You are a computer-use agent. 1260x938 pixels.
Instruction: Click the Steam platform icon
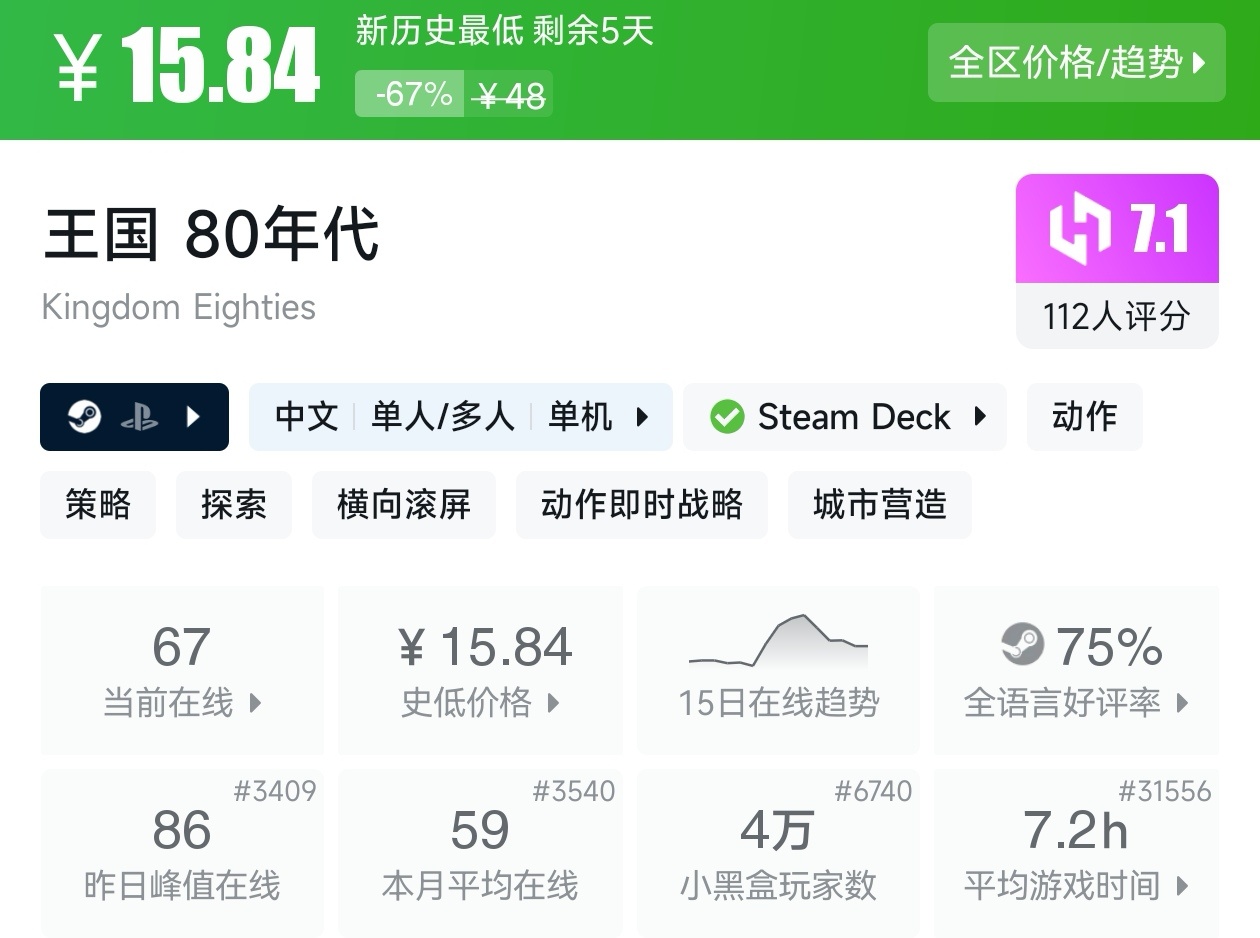pyautogui.click(x=85, y=417)
